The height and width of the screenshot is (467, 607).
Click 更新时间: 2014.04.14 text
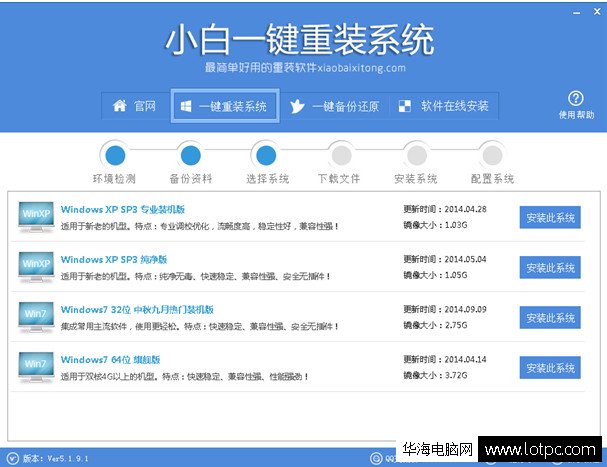coord(444,359)
